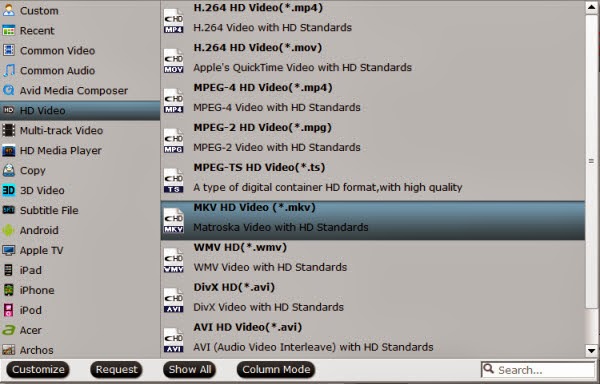Click the Custom category user icon
The height and width of the screenshot is (384, 600).
click(8, 10)
